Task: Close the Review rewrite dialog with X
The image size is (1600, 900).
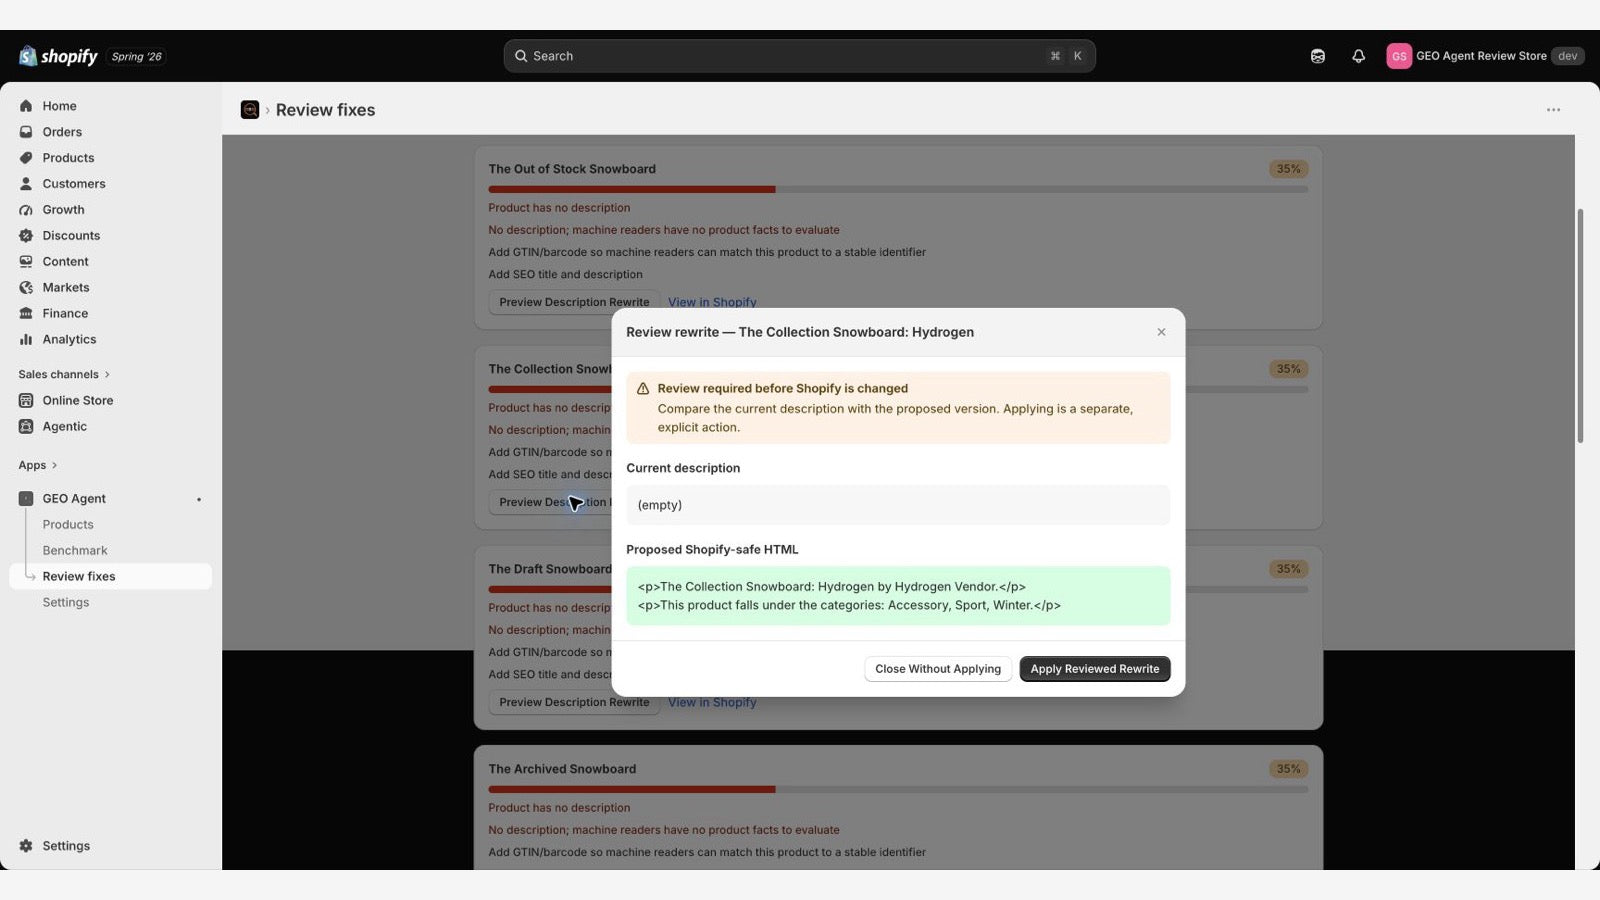Action: click(1161, 332)
